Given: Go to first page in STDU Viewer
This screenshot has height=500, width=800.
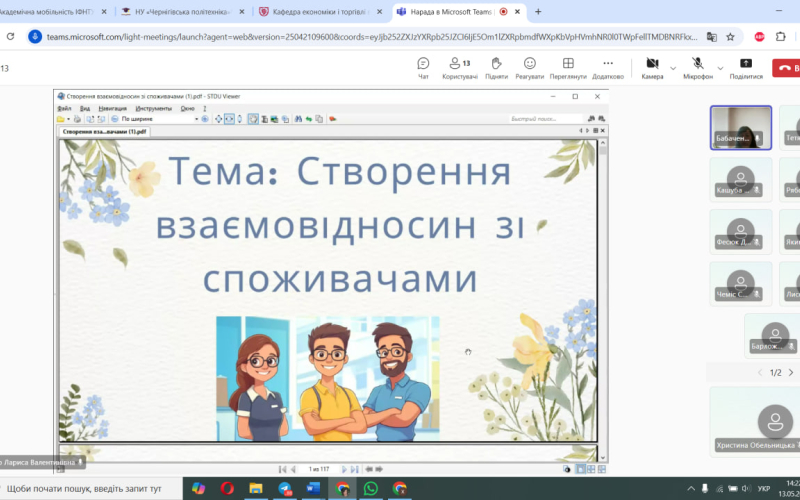Looking at the screenshot, I should click(282, 469).
